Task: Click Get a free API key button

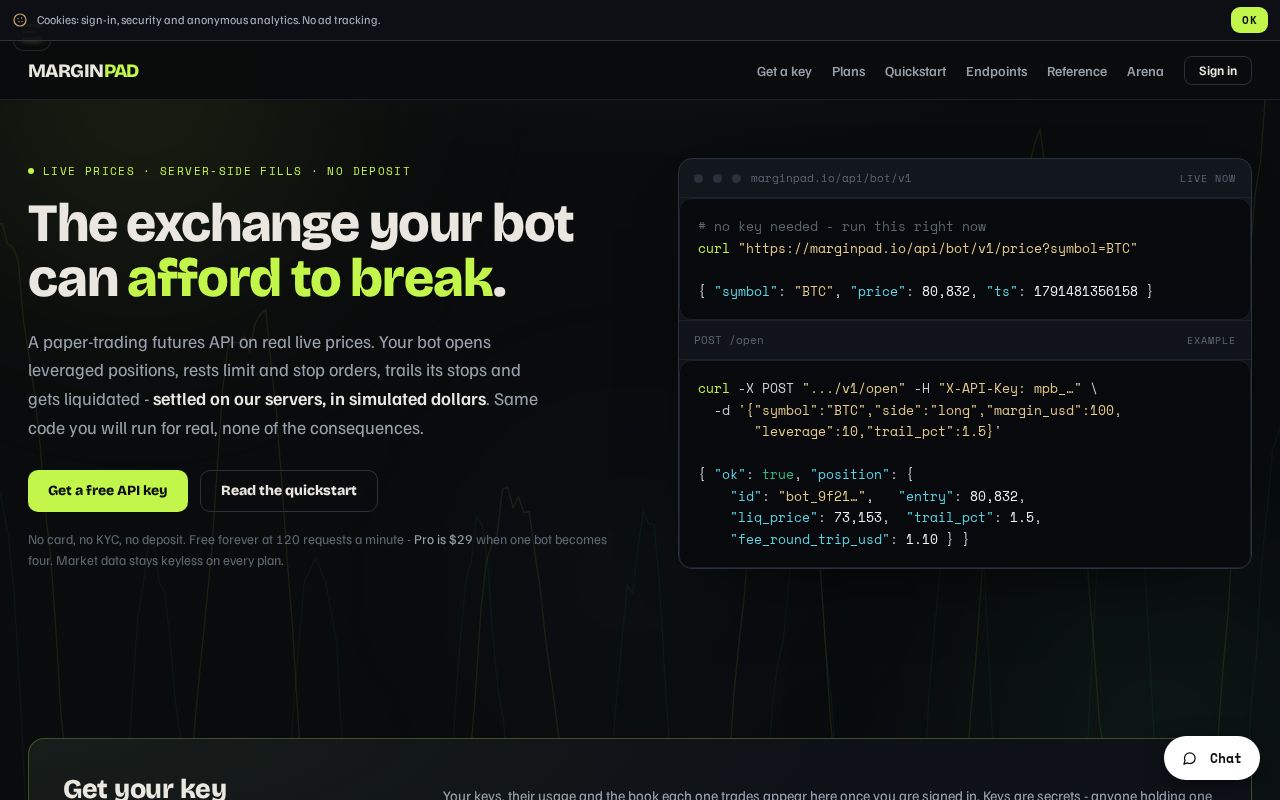Action: (x=108, y=490)
